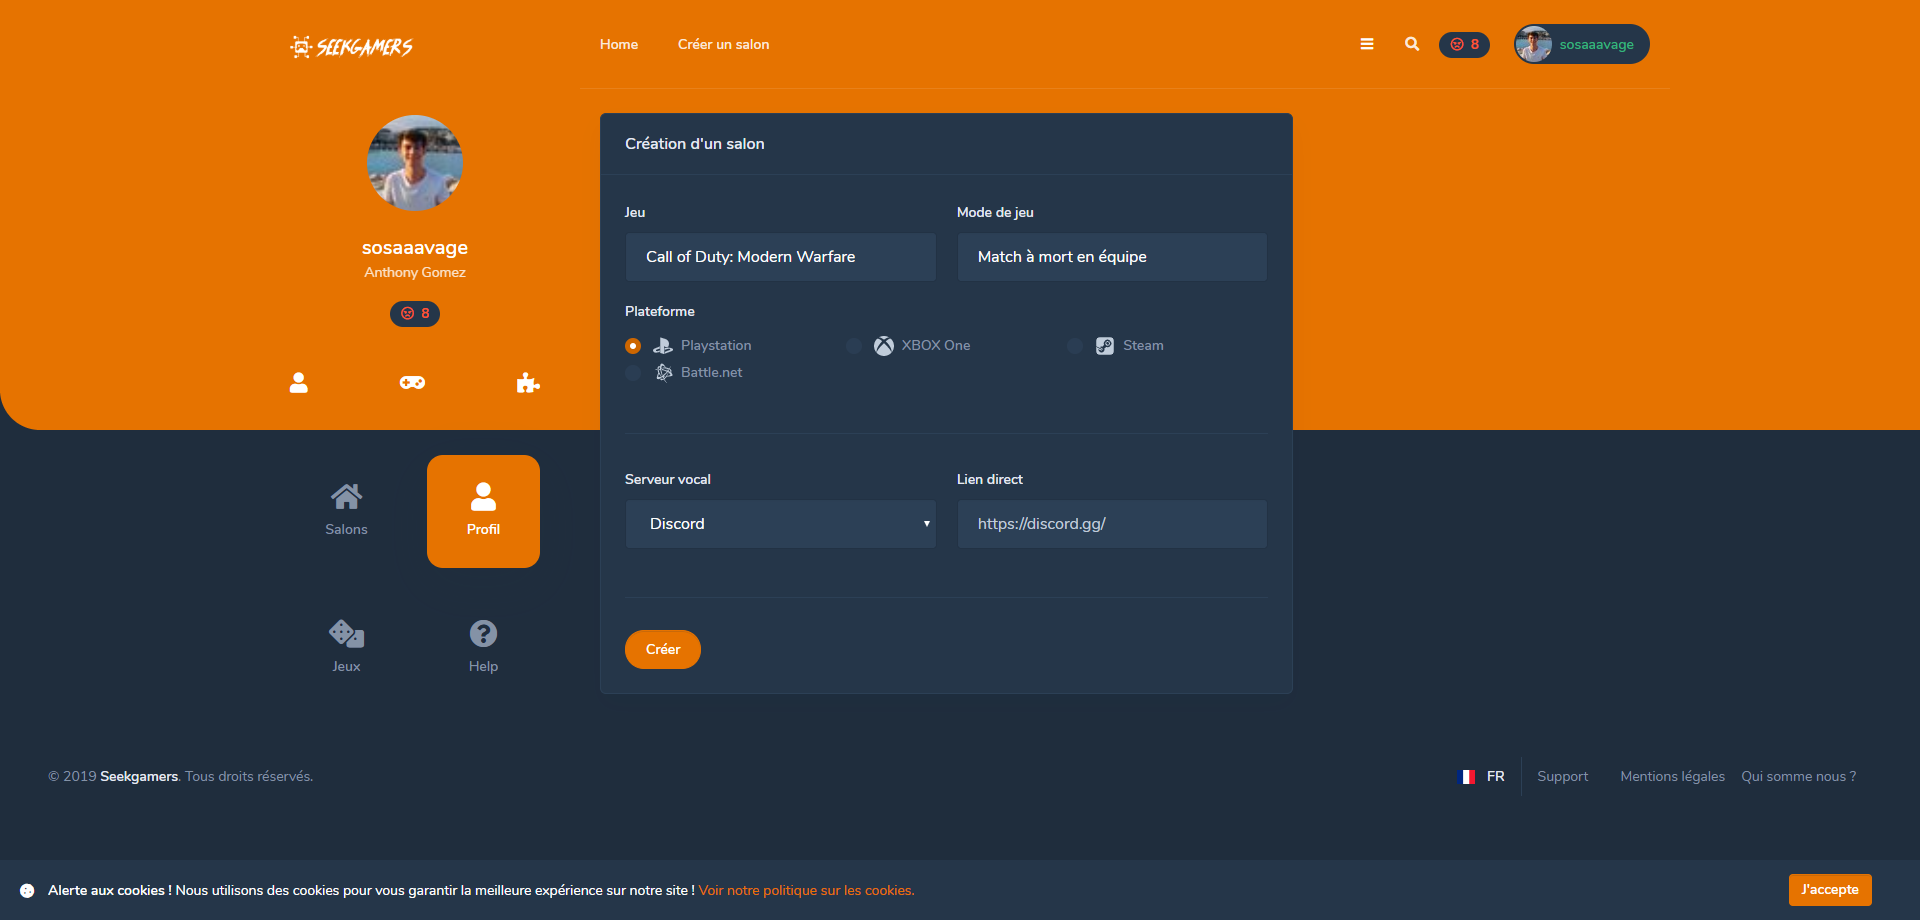This screenshot has height=920, width=1920.
Task: Click the badge showing 8 under Anthony Gomez
Action: click(x=415, y=314)
